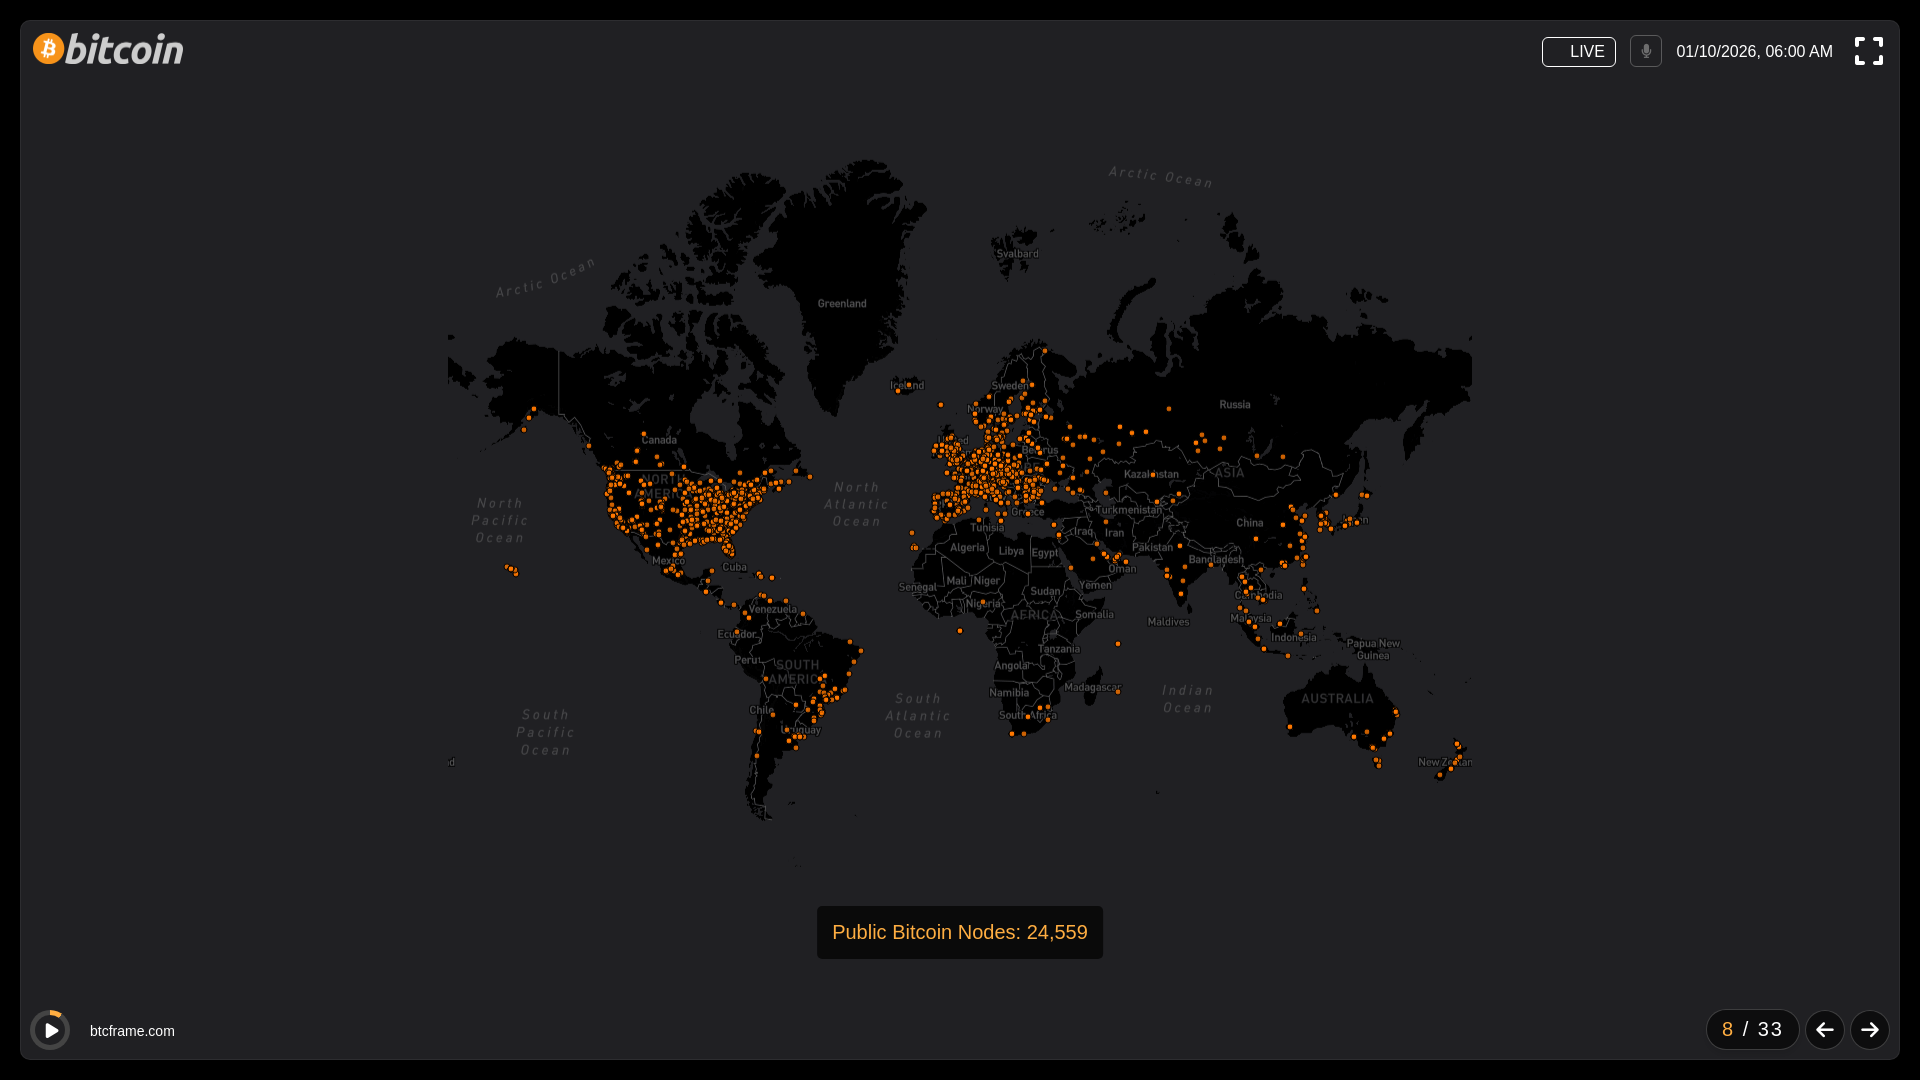The image size is (1920, 1080).
Task: Click the 8 / 33 slide counter
Action: pyautogui.click(x=1752, y=1029)
